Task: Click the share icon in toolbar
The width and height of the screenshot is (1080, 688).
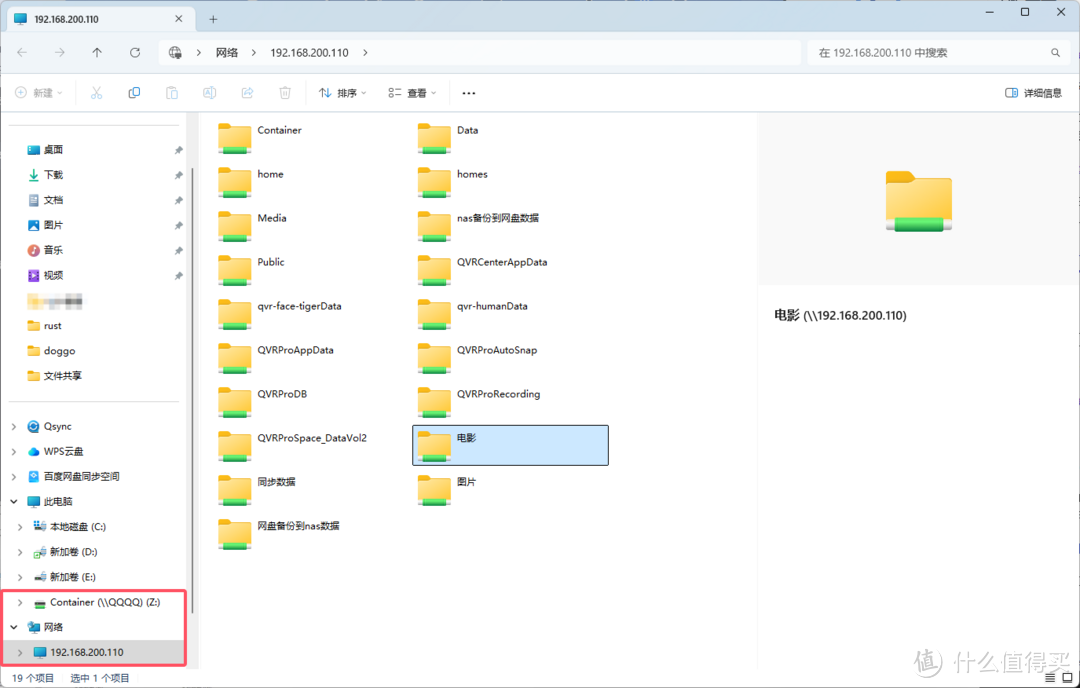Action: (247, 93)
